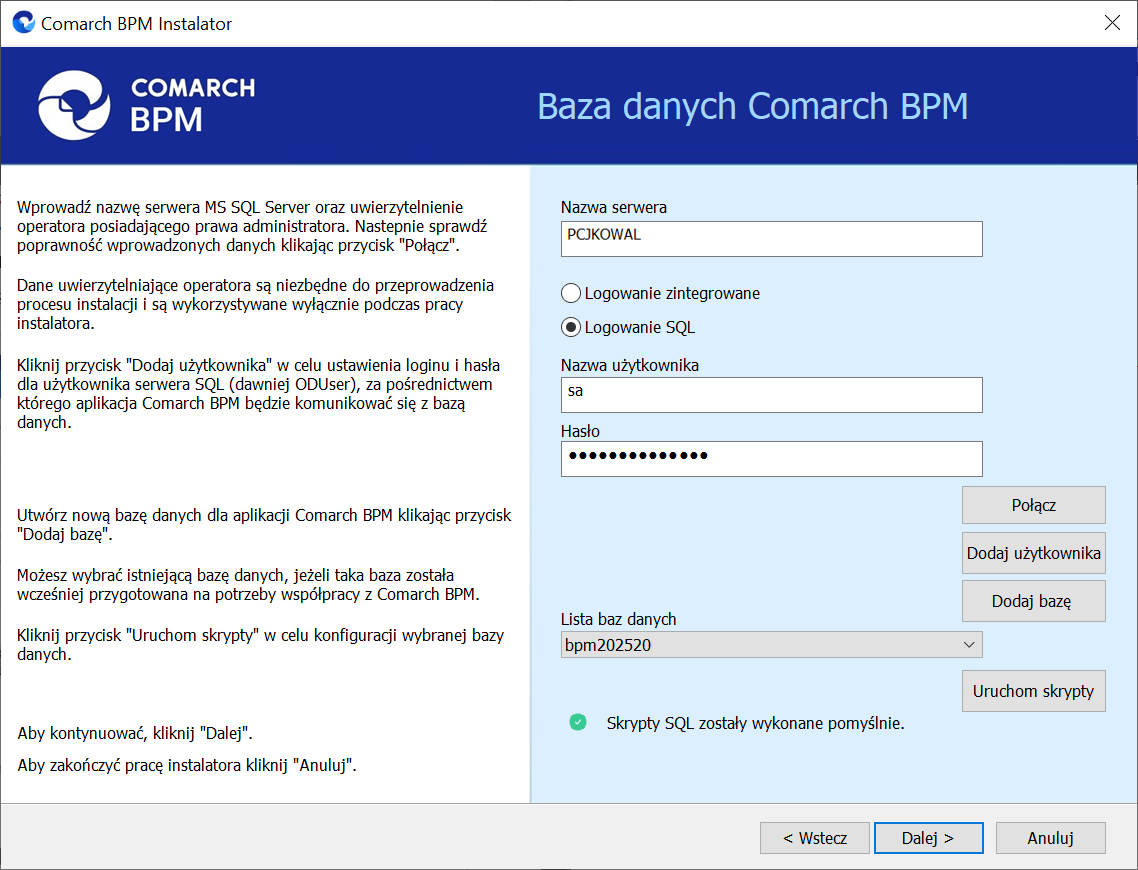This screenshot has height=870, width=1138.
Task: Click the Połącz button
Action: (1033, 505)
